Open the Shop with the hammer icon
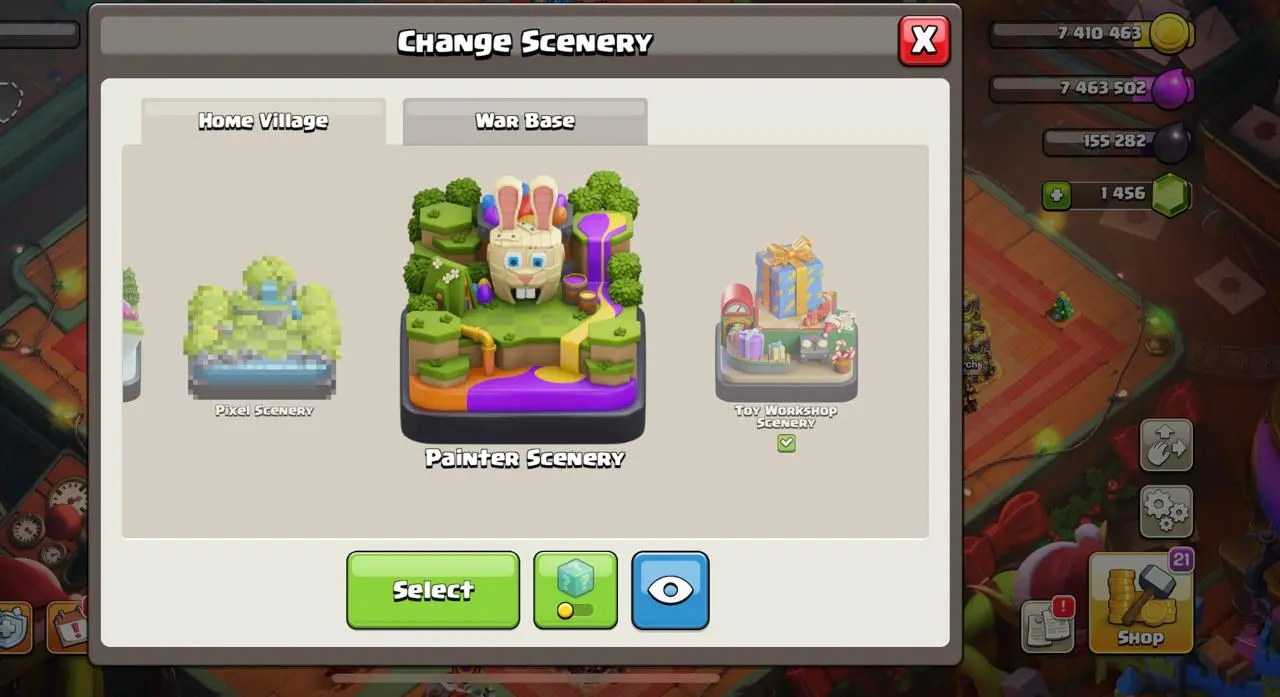This screenshot has width=1280, height=697. coord(1141,601)
